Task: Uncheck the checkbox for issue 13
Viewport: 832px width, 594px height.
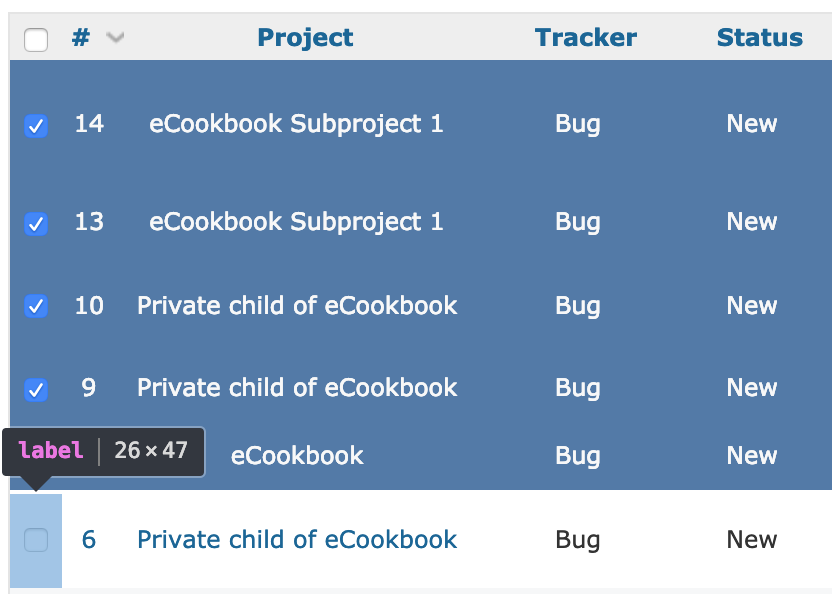Action: coord(36,223)
